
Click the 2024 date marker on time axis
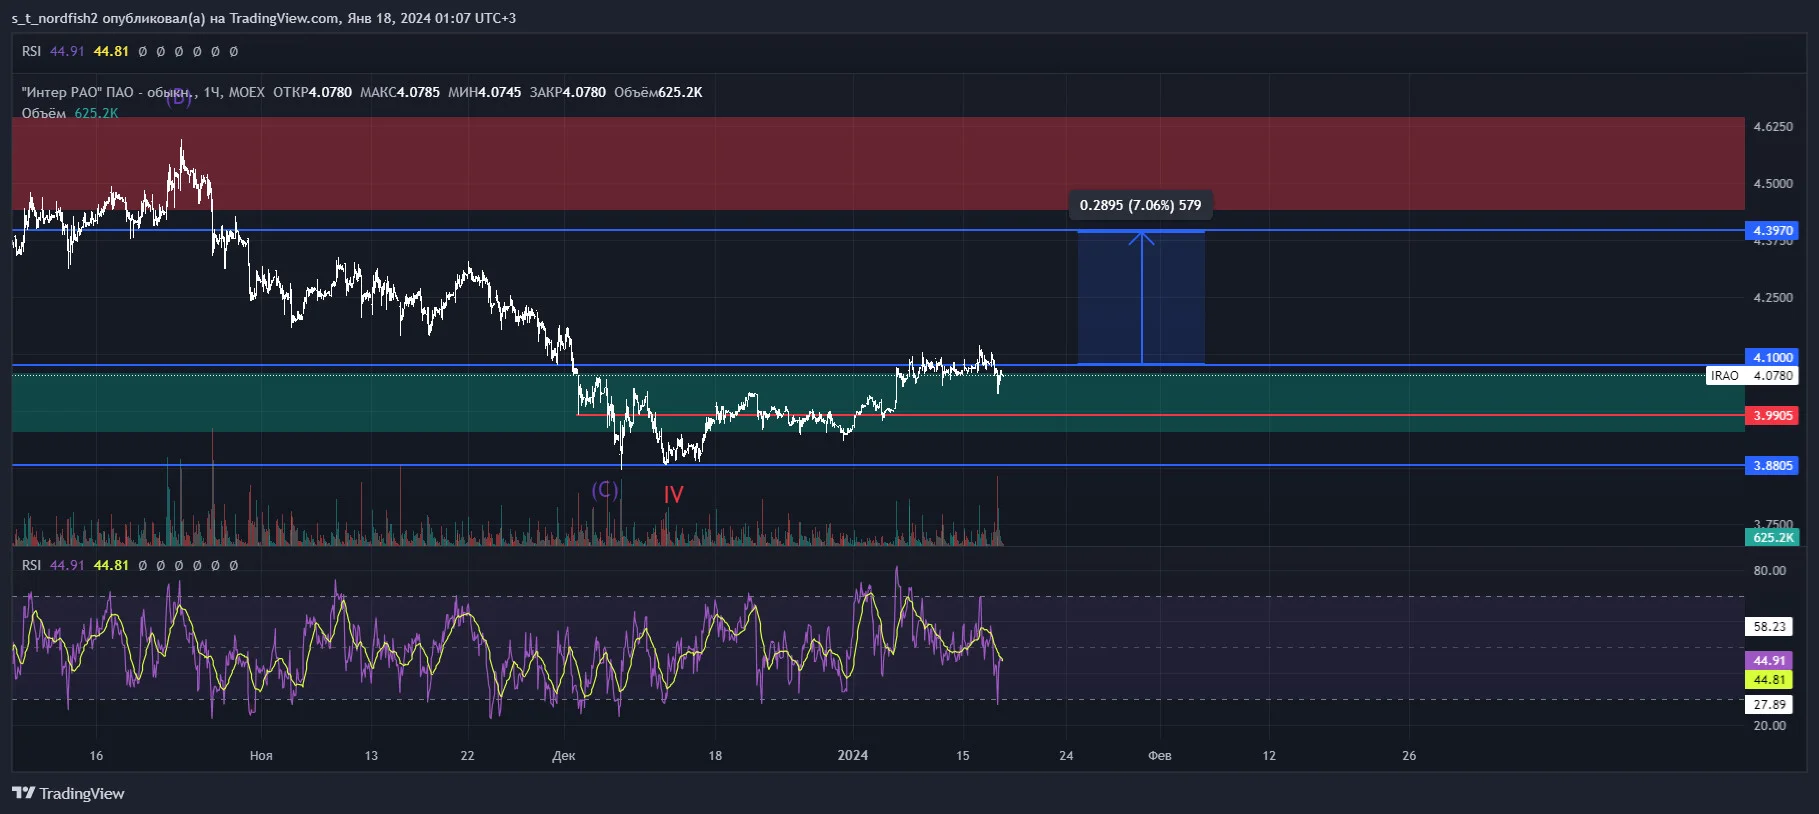(x=853, y=755)
